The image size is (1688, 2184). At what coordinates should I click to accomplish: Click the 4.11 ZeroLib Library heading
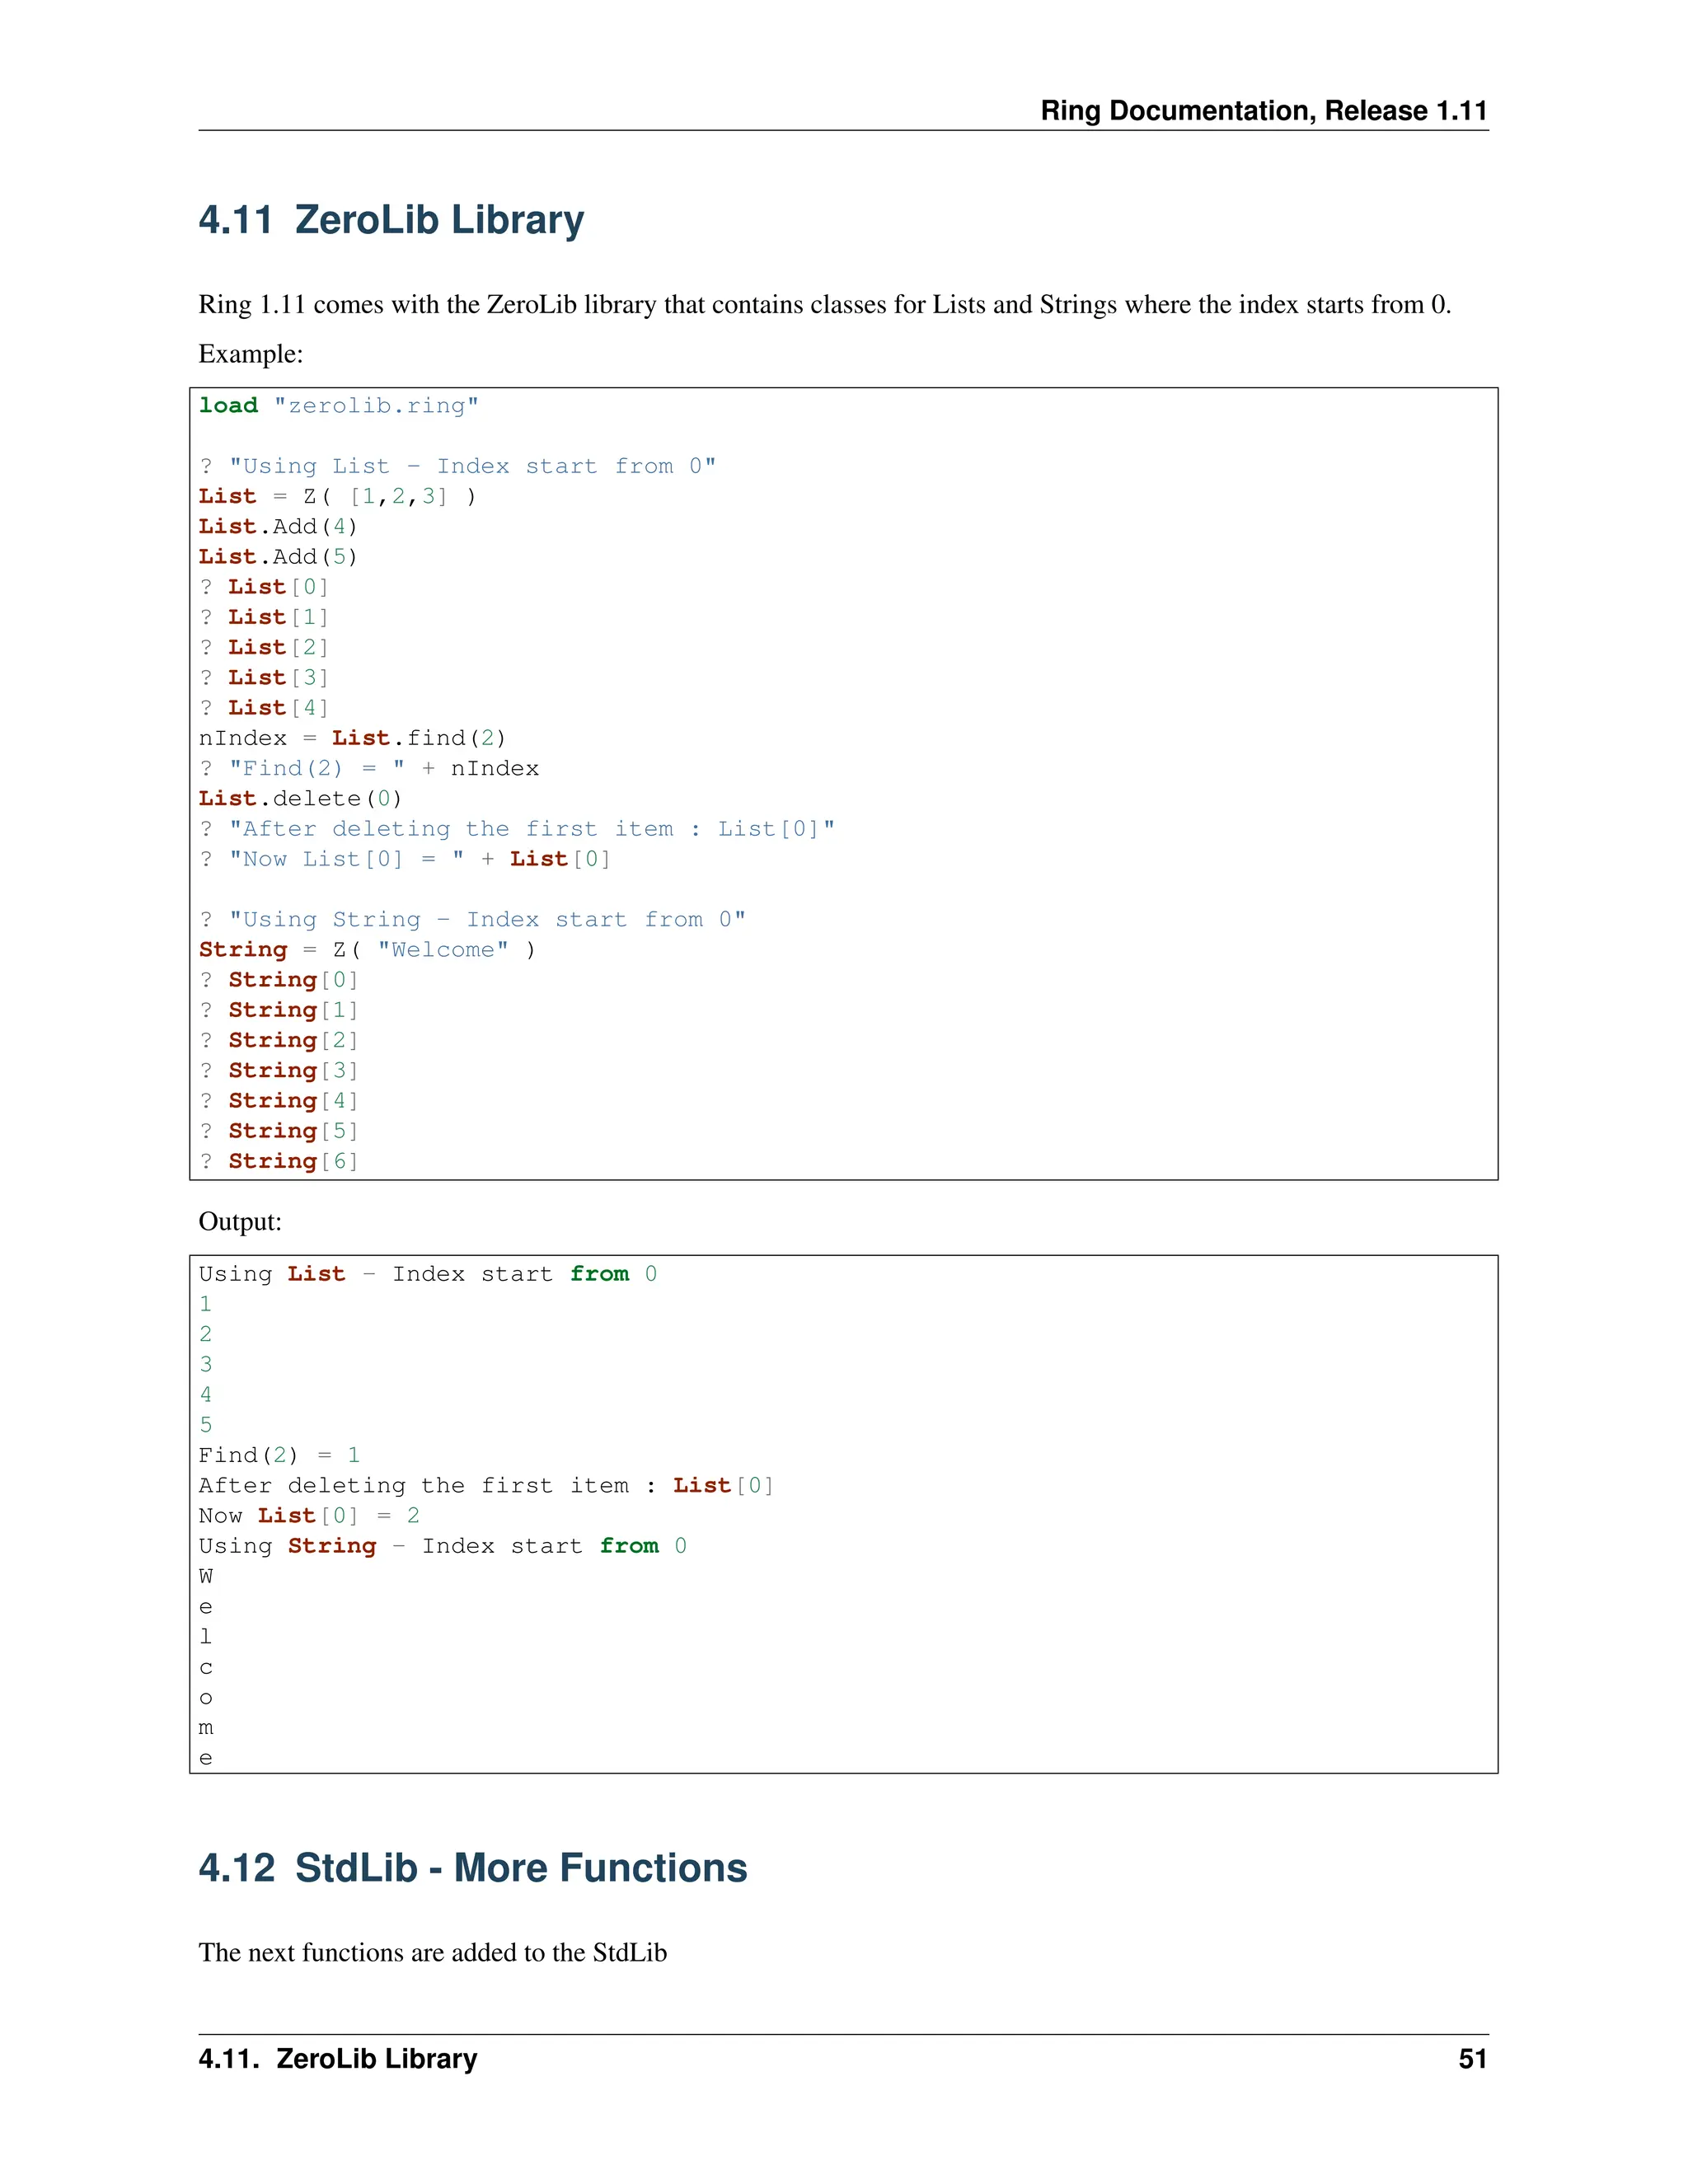[x=391, y=220]
